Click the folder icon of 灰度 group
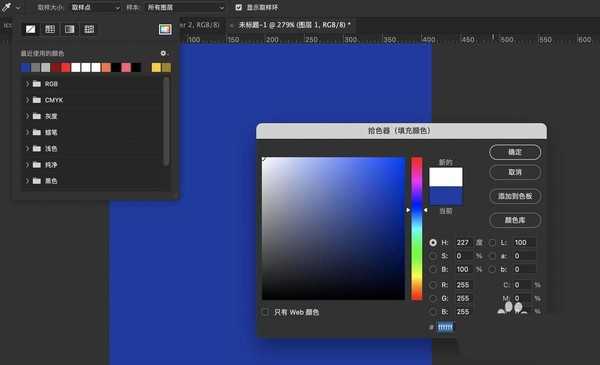Screen dimensions: 600x365 point(37,116)
